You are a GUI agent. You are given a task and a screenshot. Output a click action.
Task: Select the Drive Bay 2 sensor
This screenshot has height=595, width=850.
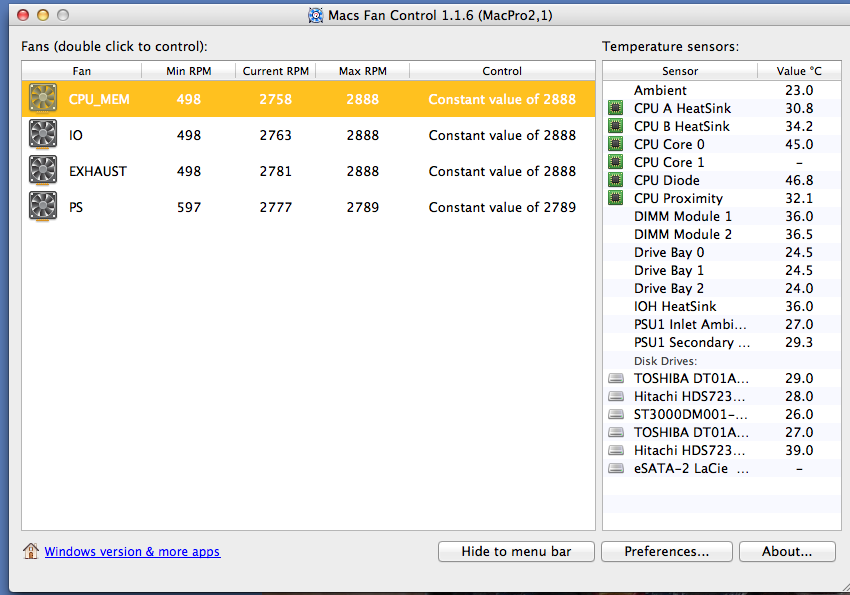[x=722, y=288]
